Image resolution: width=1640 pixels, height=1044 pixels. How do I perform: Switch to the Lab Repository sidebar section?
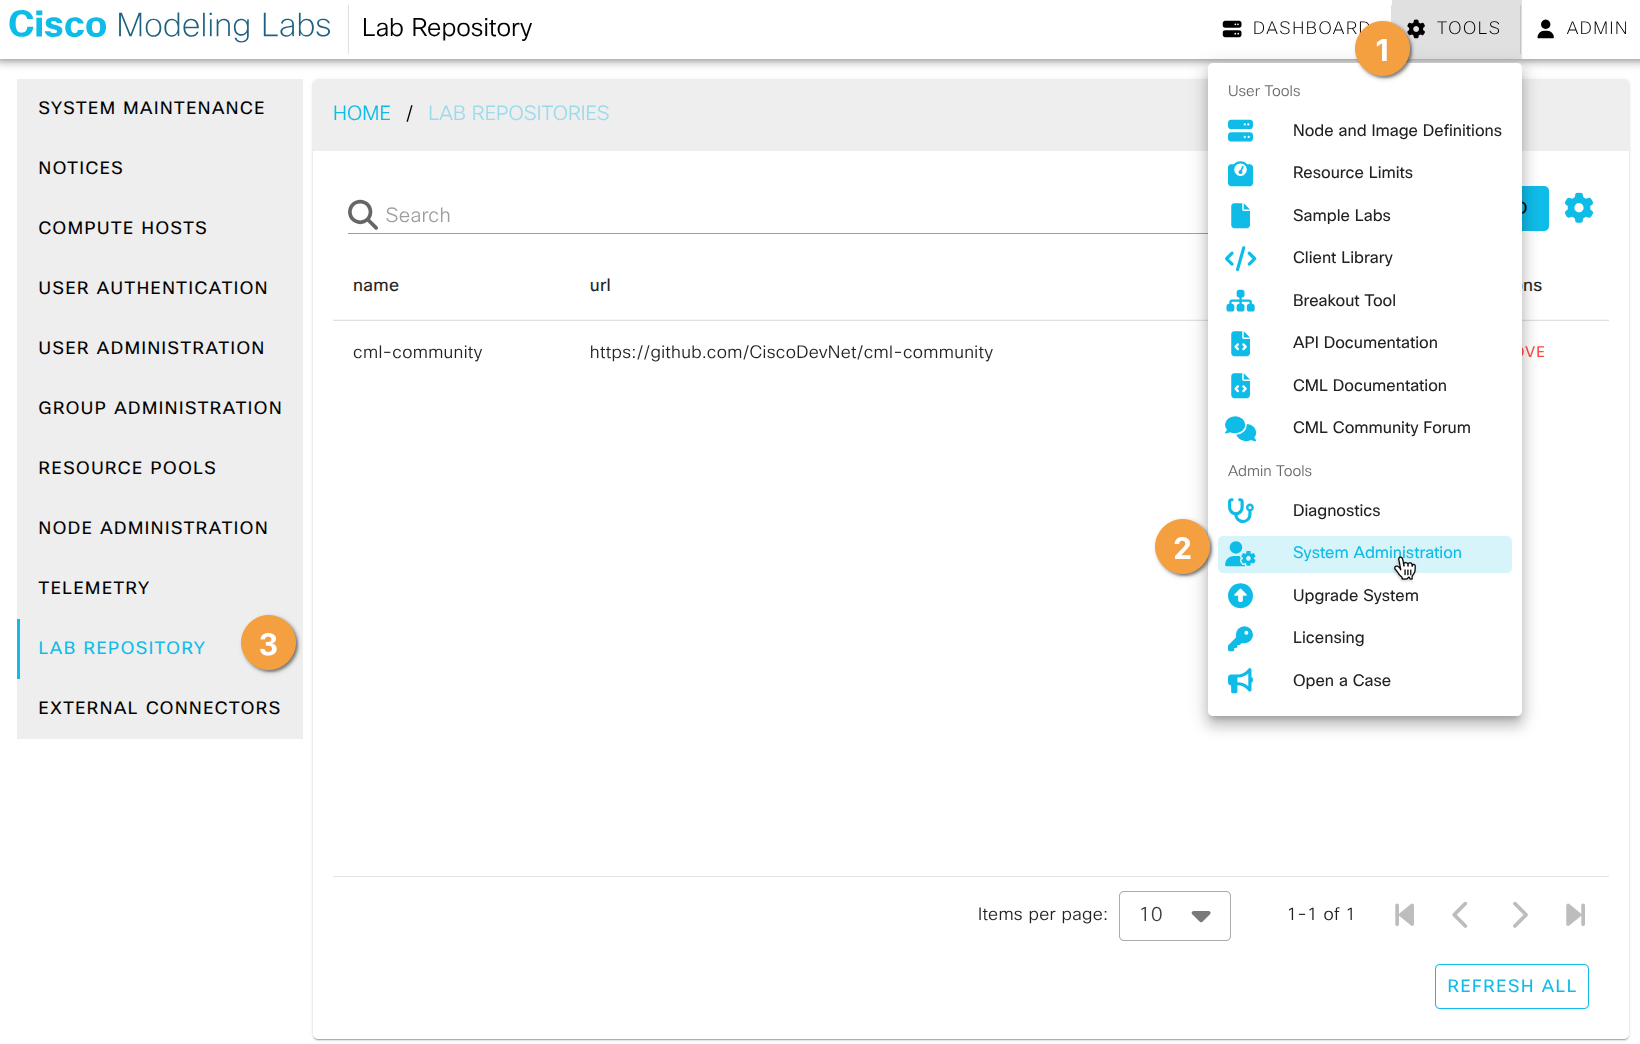[x=121, y=647]
